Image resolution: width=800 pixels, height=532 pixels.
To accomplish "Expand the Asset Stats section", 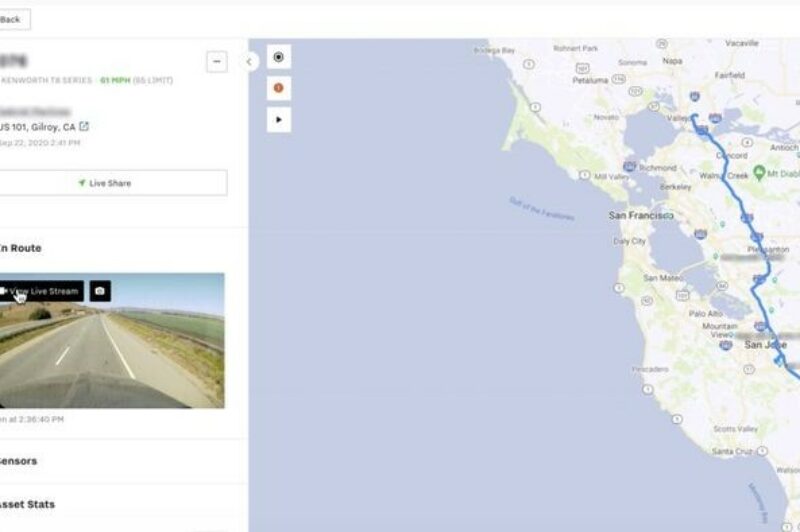I will tap(28, 504).
